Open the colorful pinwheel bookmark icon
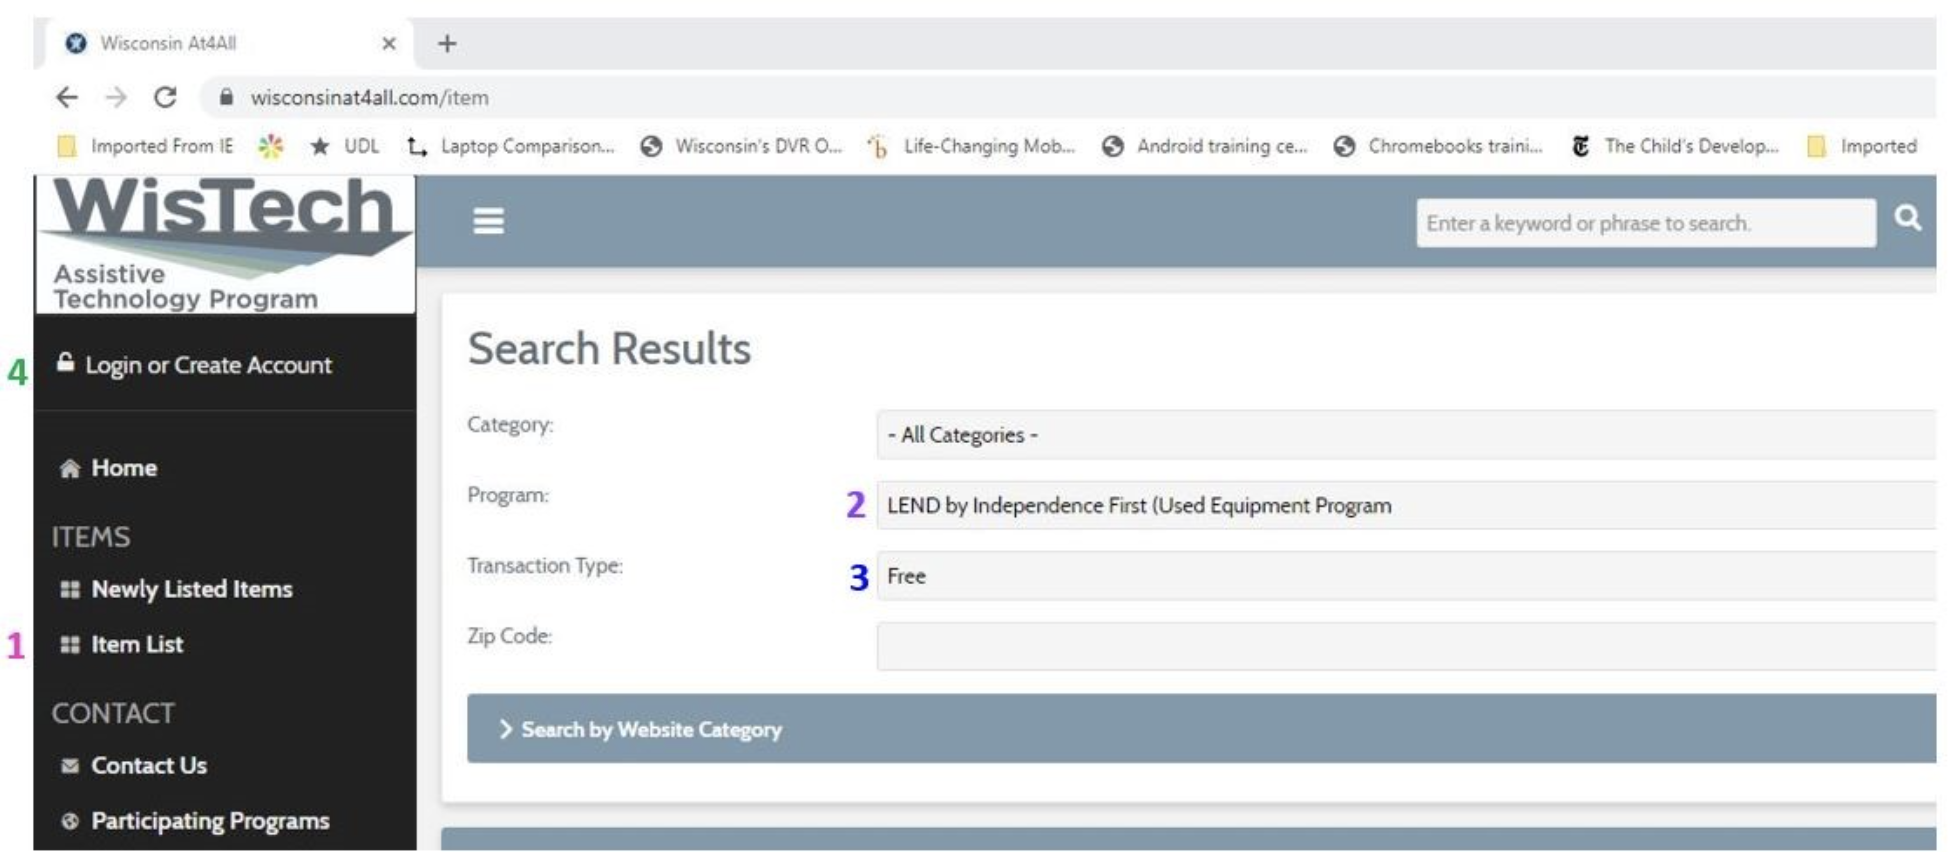The image size is (1952, 852). pyautogui.click(x=270, y=146)
